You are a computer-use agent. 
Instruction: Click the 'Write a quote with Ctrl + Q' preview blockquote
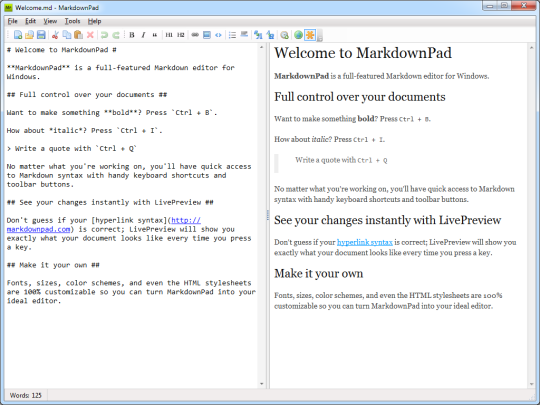341,160
